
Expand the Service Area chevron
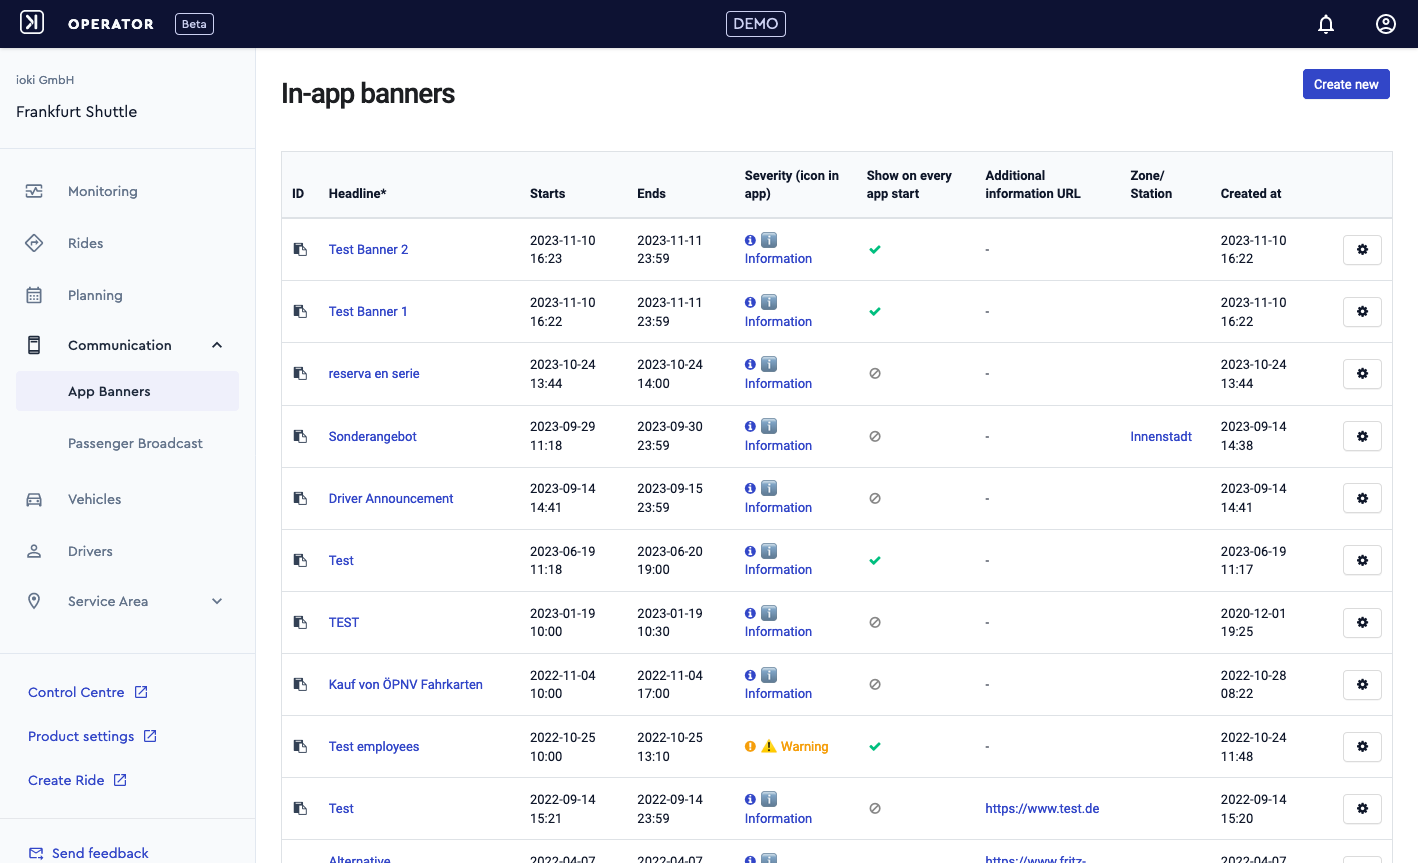click(x=217, y=601)
